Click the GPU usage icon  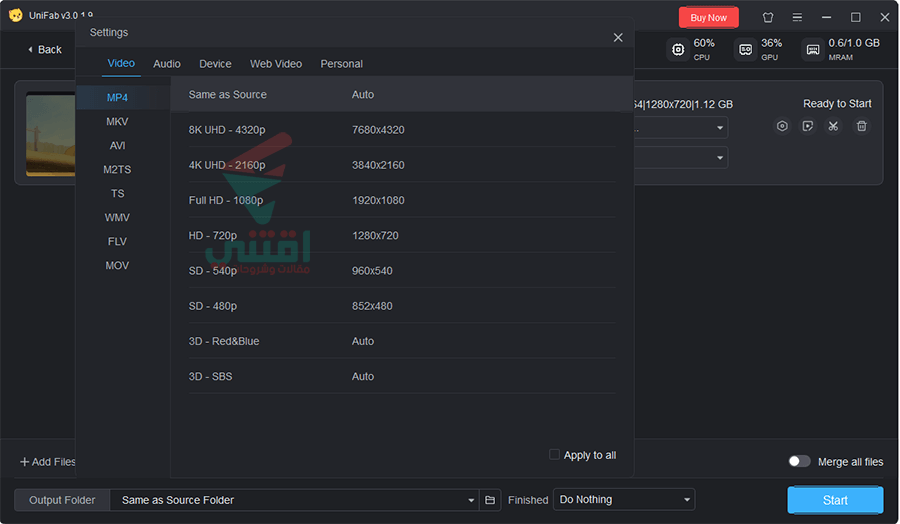(x=745, y=49)
